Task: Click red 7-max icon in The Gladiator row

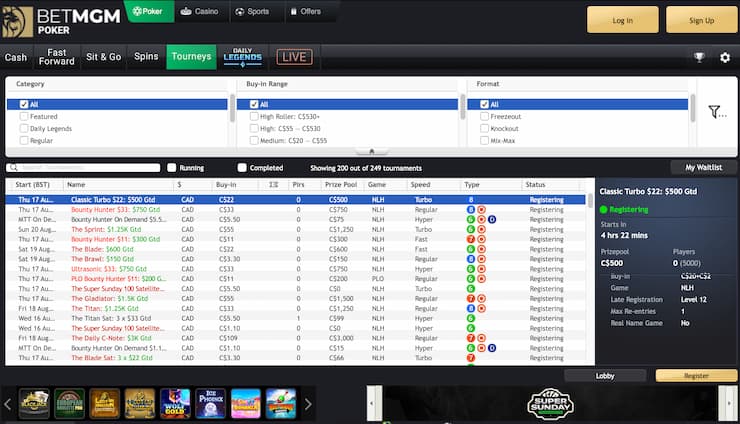Action: pyautogui.click(x=471, y=298)
